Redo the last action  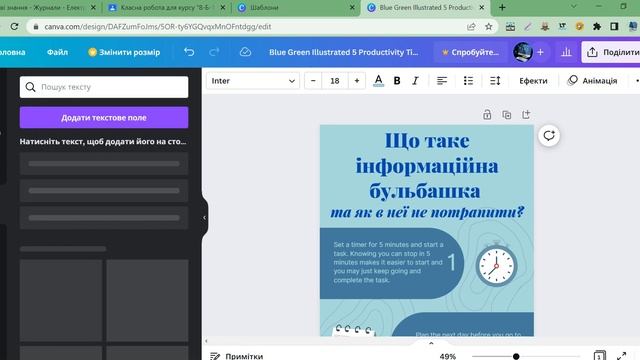coord(214,52)
